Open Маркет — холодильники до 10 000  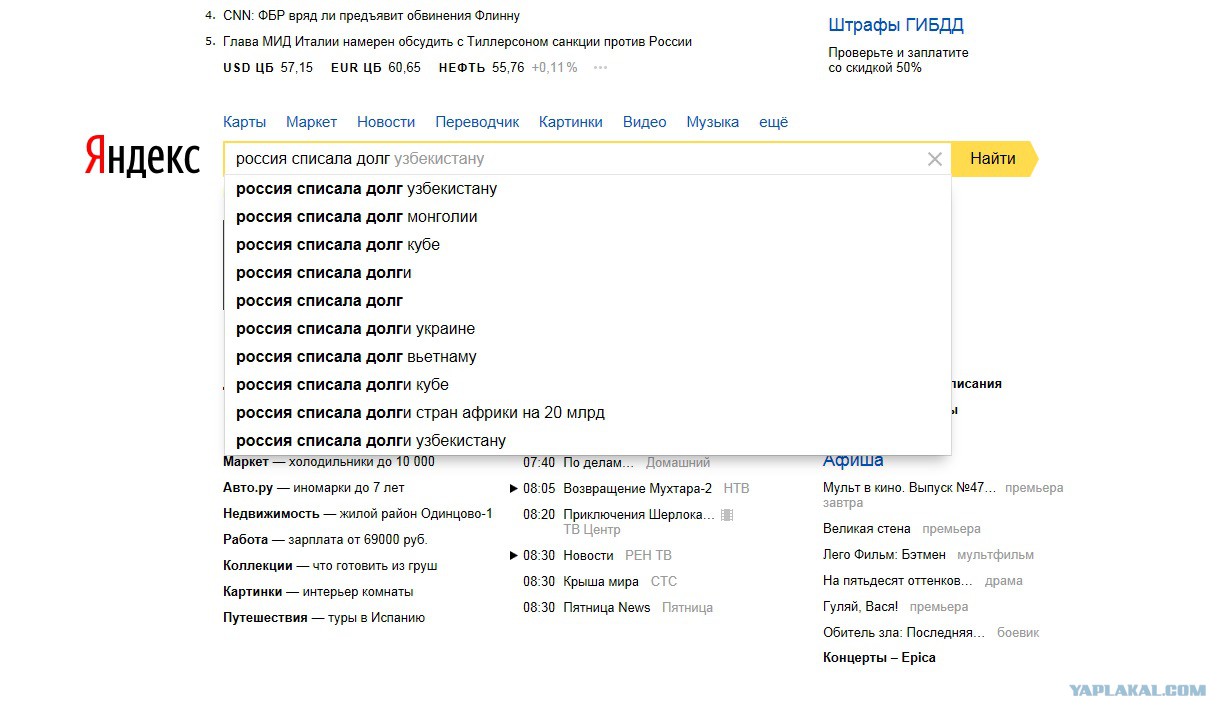[329, 462]
